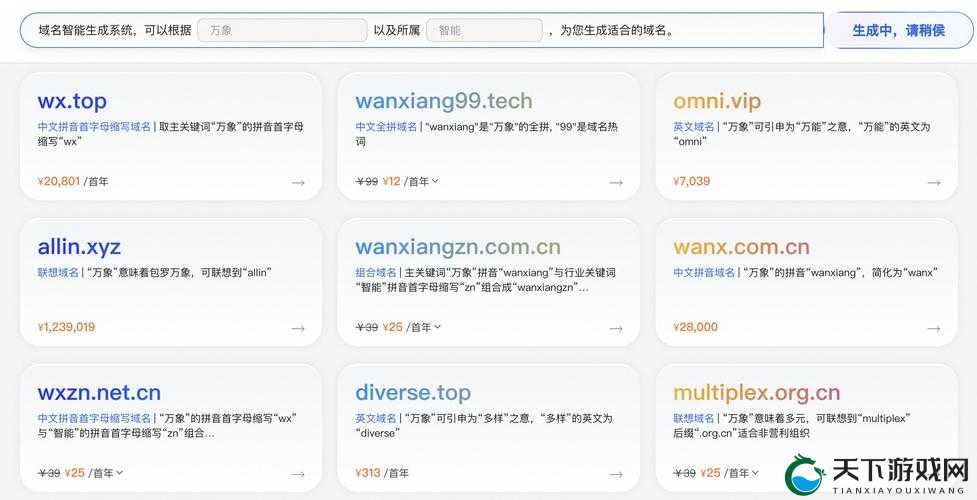Open the diverse.top domain title
The image size is (977, 500).
pos(413,393)
